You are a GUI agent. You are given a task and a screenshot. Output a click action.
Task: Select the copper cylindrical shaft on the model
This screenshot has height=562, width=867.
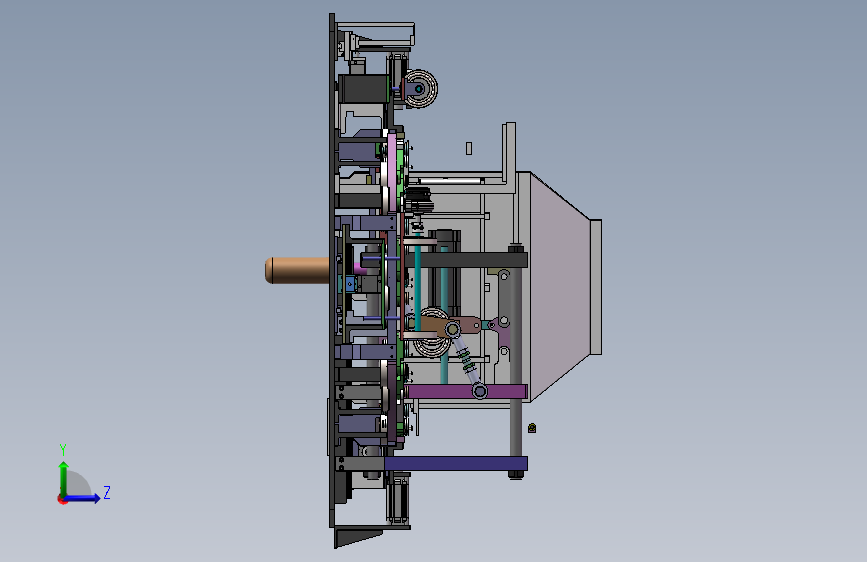(297, 270)
